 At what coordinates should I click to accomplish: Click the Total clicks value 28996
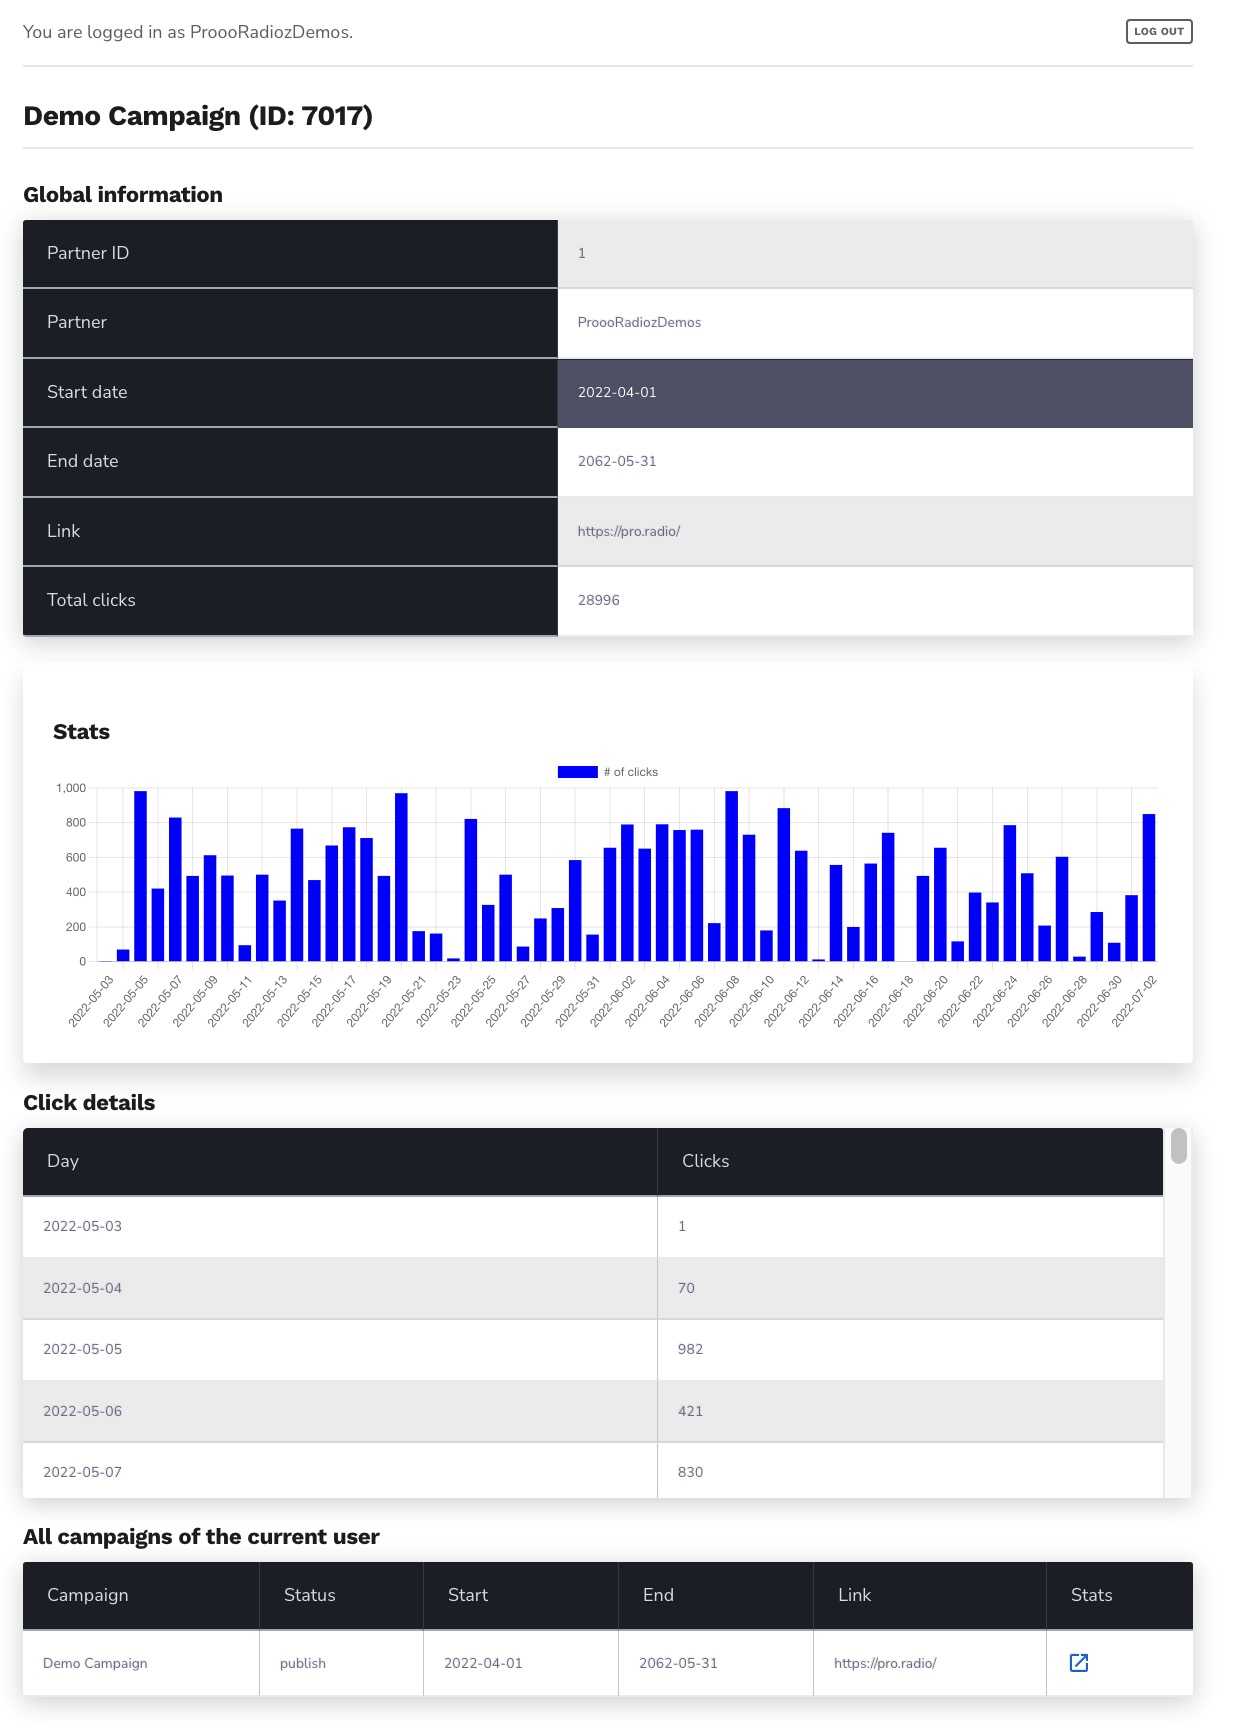[598, 600]
